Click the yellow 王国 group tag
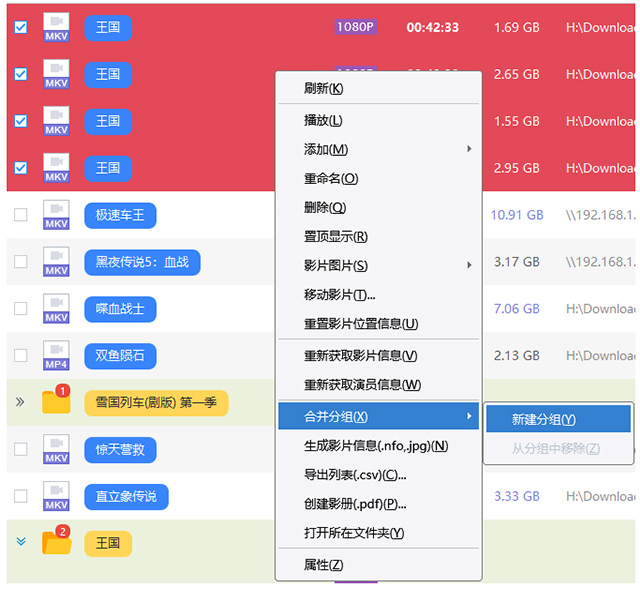Screen dimensions: 640x589 [x=108, y=544]
